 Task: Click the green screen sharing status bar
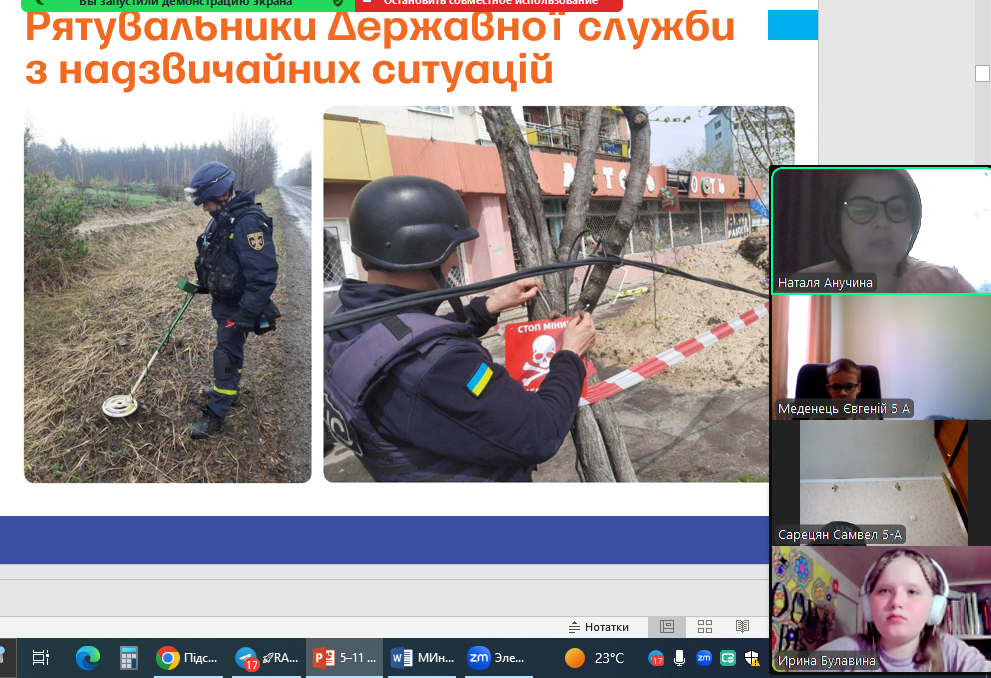click(188, 4)
